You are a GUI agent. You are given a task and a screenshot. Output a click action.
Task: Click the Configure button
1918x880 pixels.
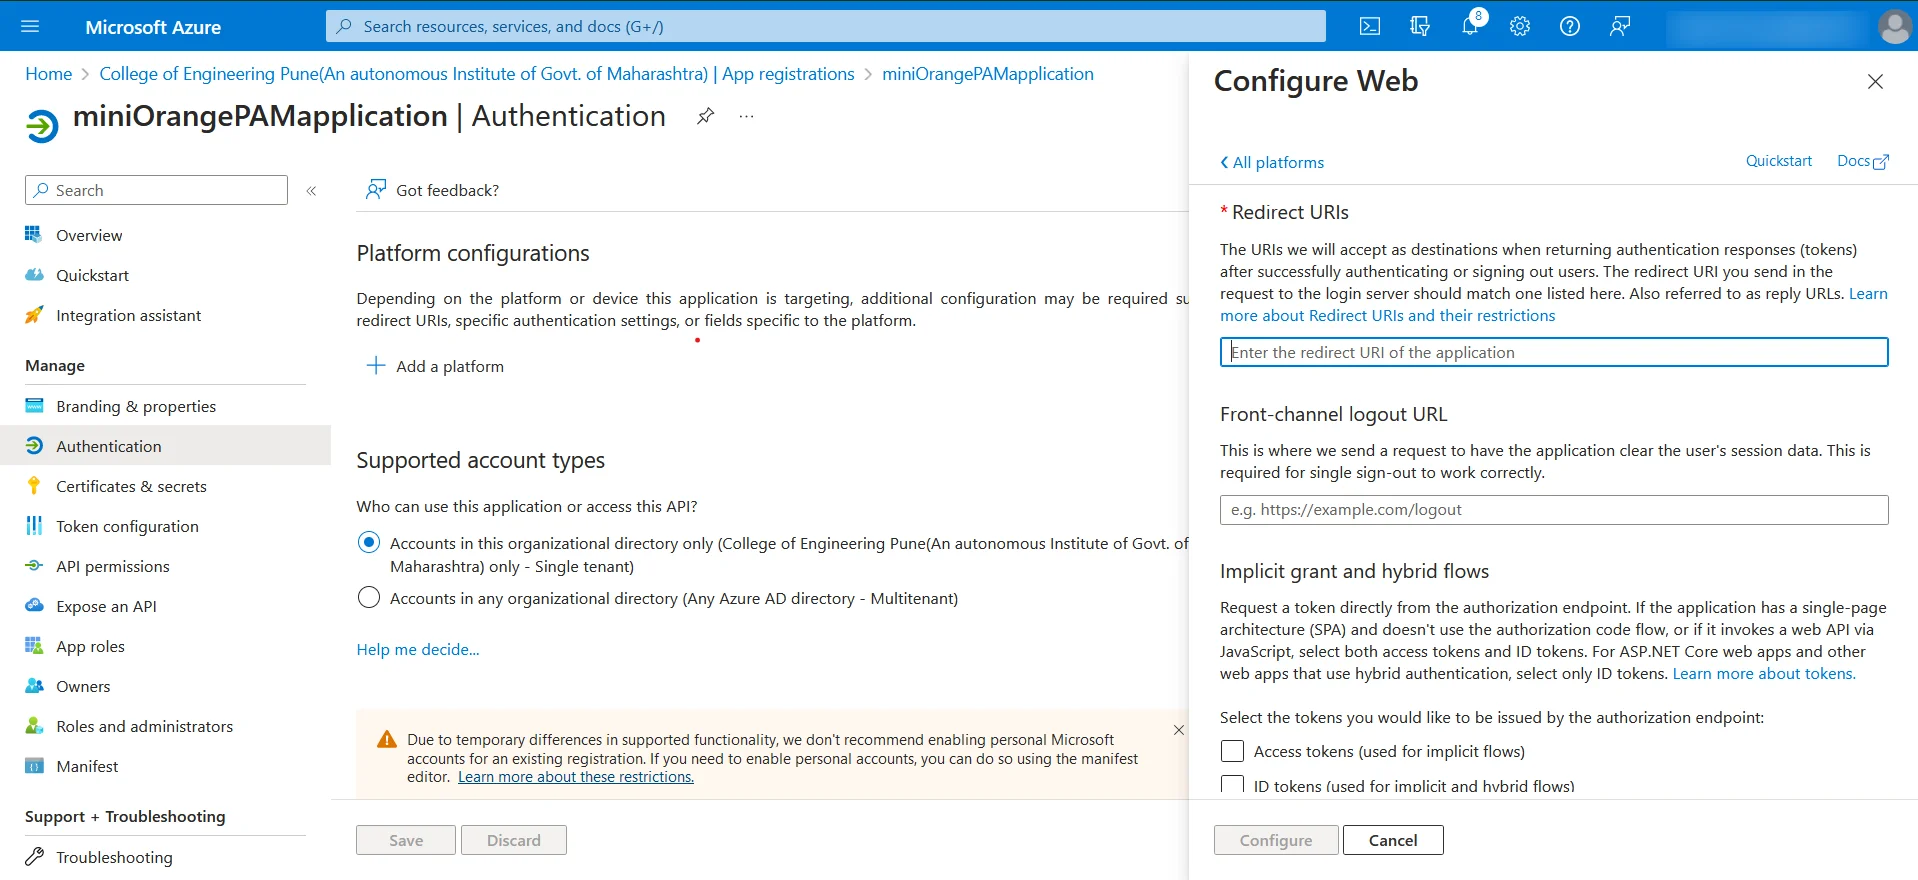(1276, 840)
